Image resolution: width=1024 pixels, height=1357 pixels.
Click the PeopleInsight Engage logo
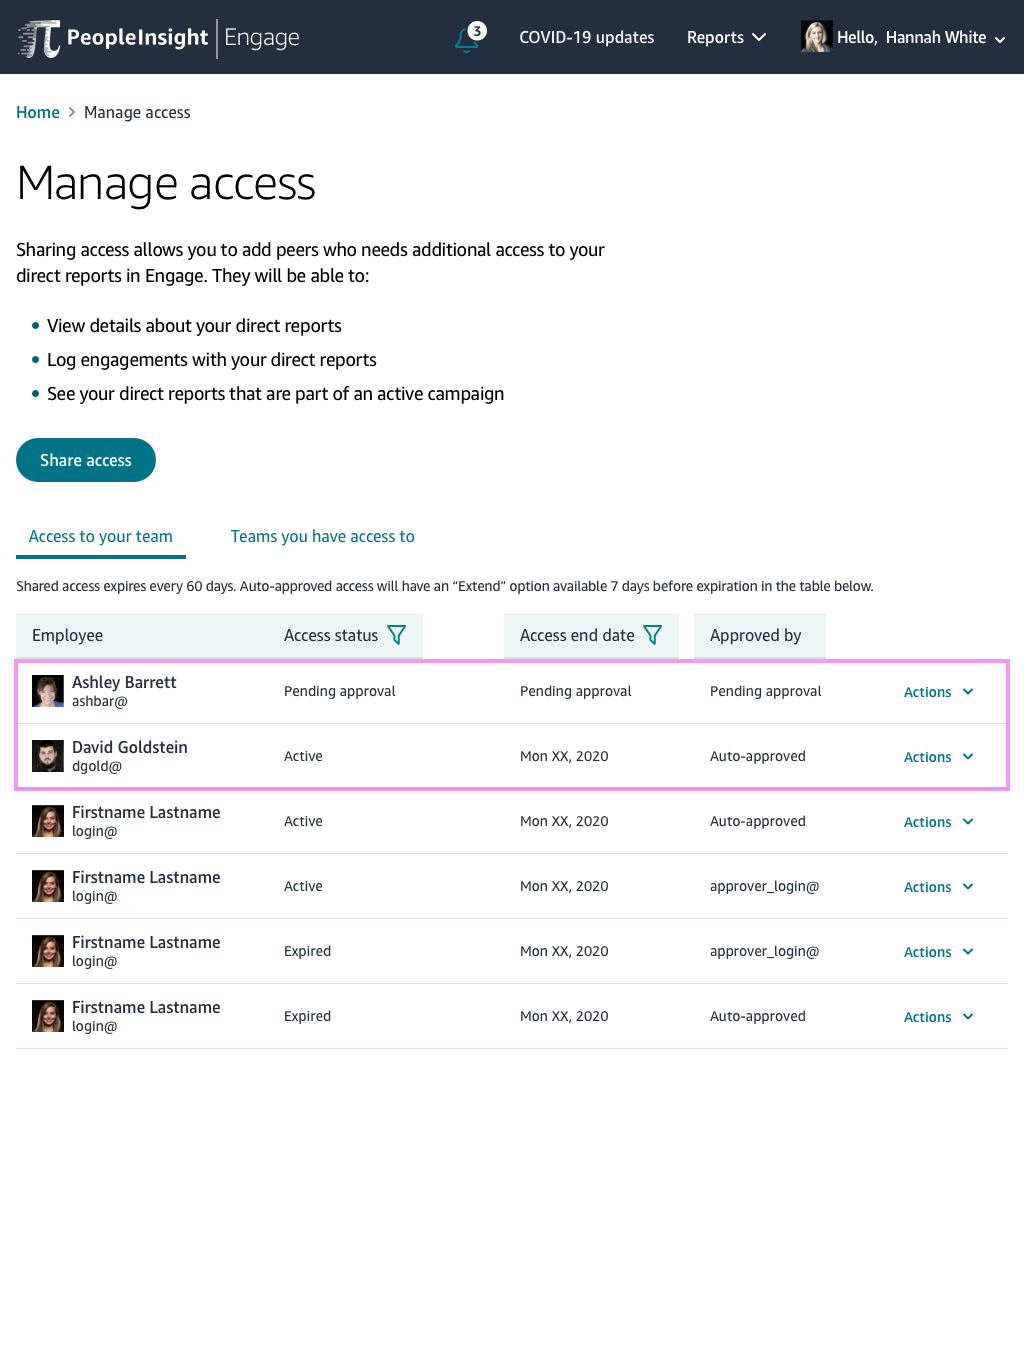[159, 38]
